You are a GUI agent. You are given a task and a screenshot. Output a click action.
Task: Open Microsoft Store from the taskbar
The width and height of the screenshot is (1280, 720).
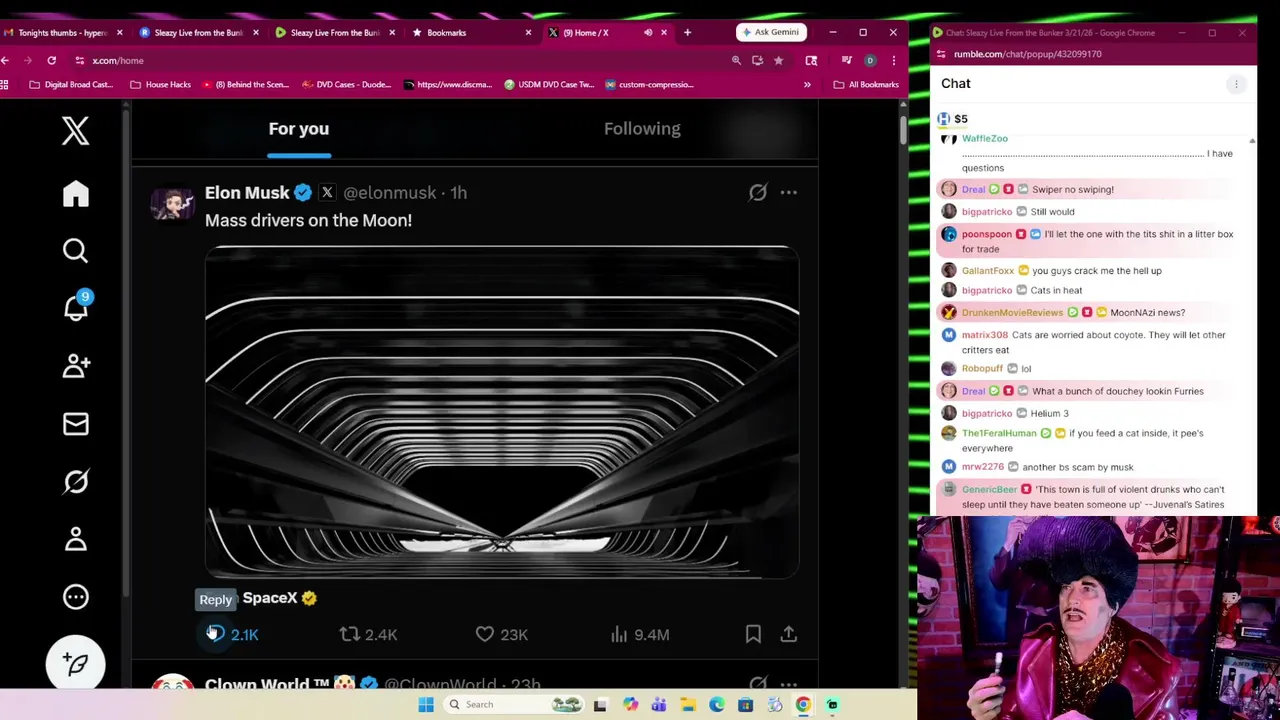745,705
